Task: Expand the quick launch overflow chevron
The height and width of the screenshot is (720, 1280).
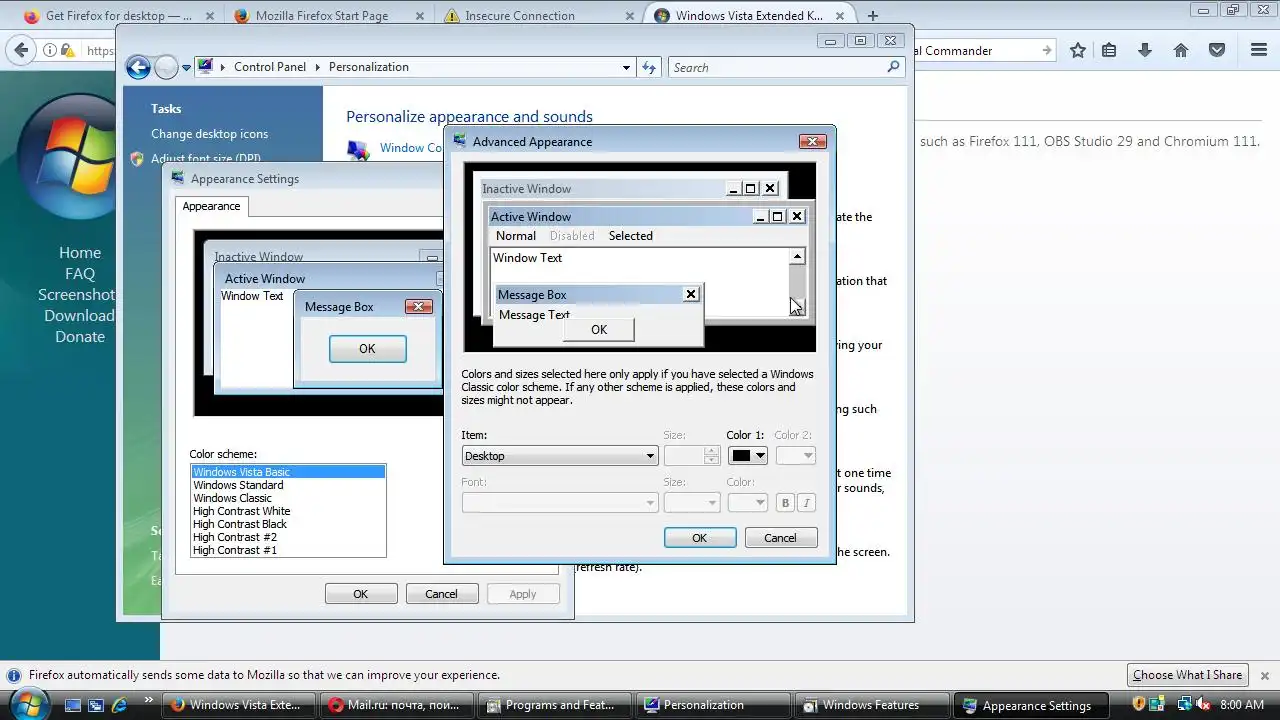Action: (x=149, y=700)
